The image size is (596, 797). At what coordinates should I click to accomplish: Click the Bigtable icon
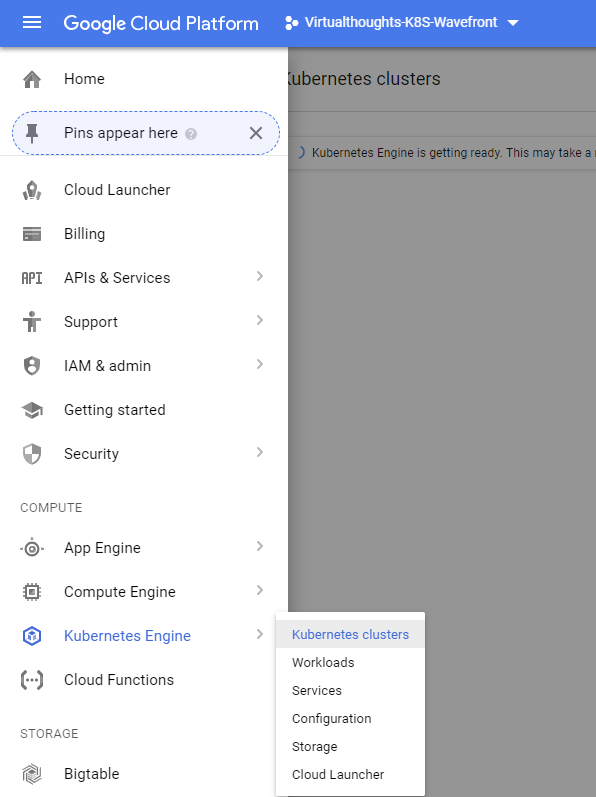32,774
